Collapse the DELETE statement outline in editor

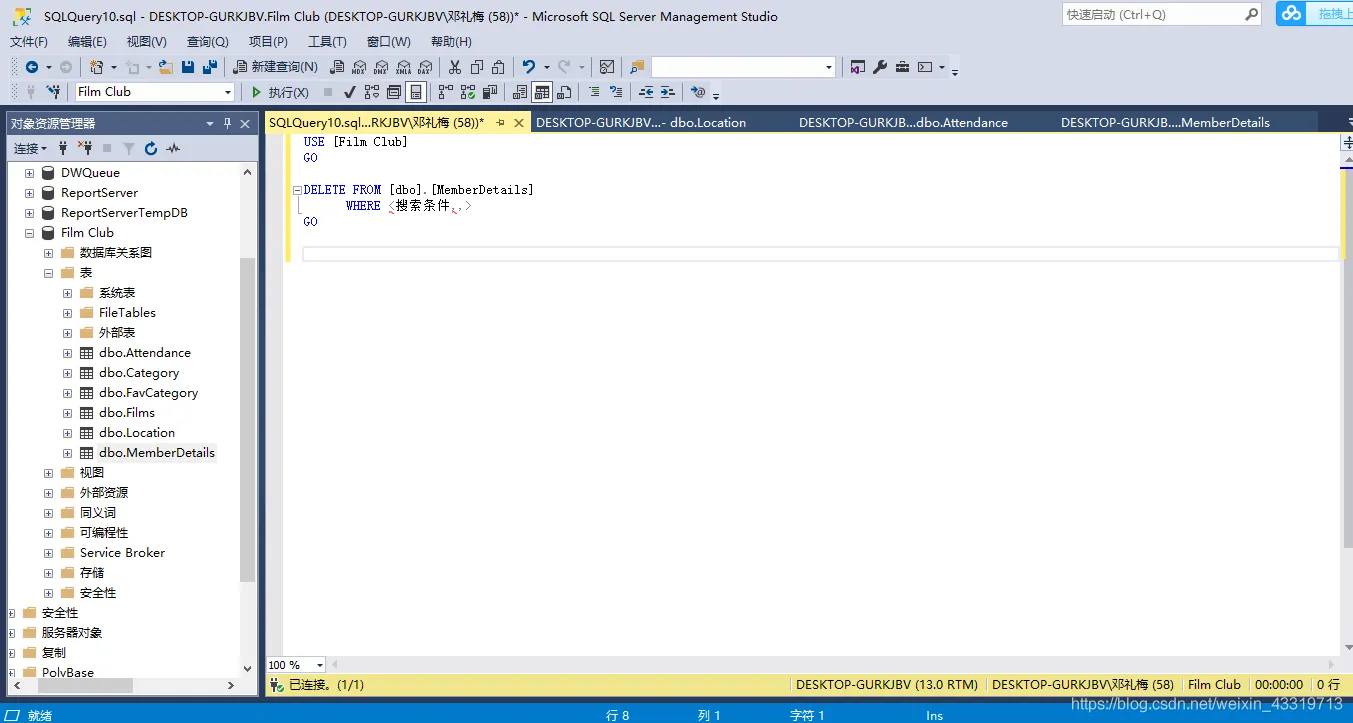tap(297, 190)
